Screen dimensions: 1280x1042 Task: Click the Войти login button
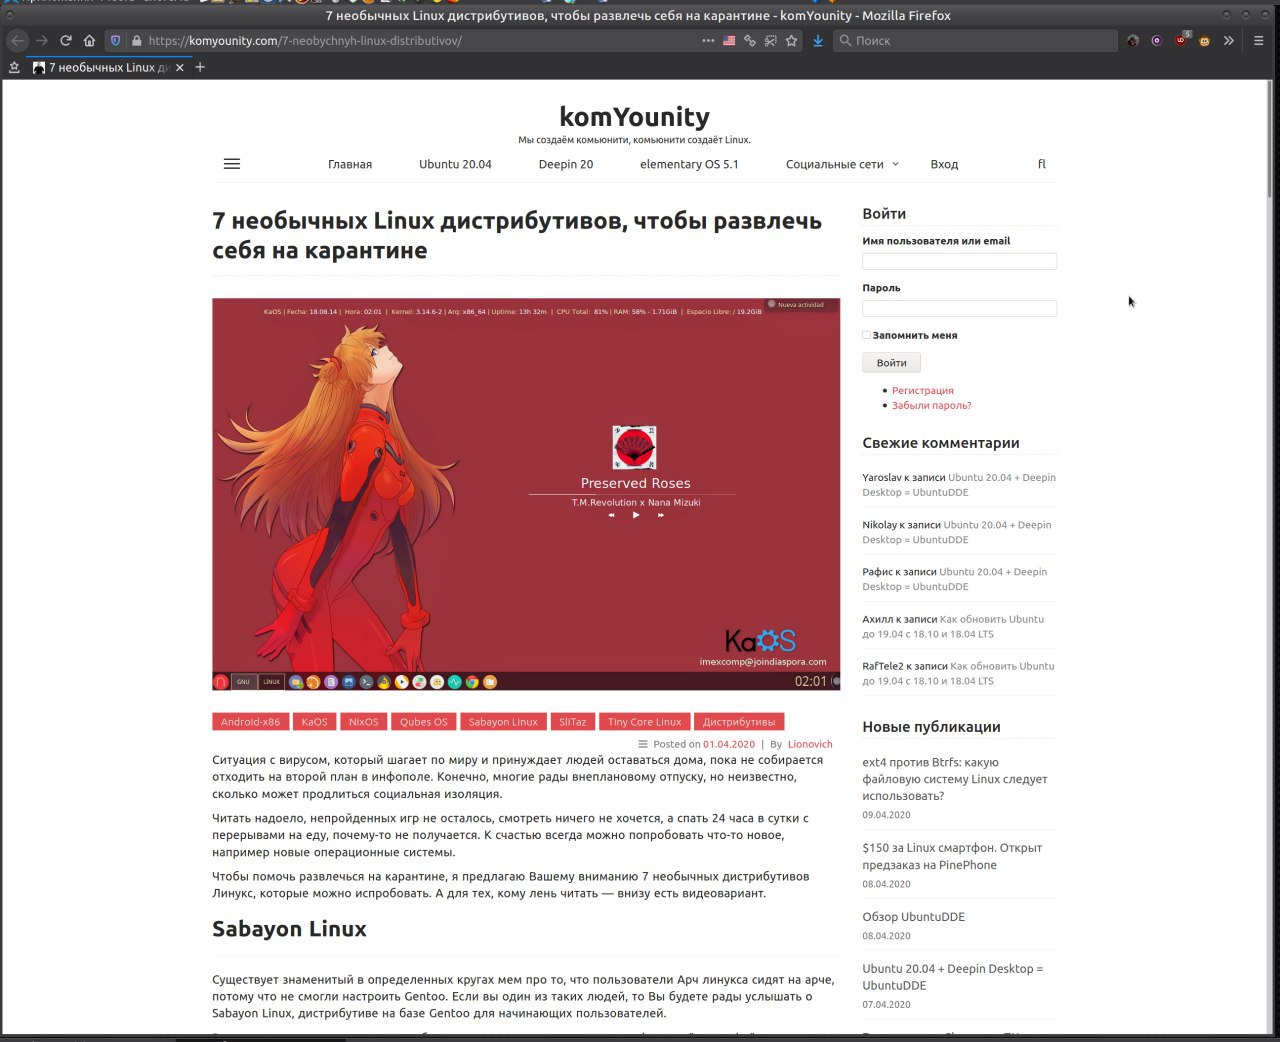tap(891, 363)
